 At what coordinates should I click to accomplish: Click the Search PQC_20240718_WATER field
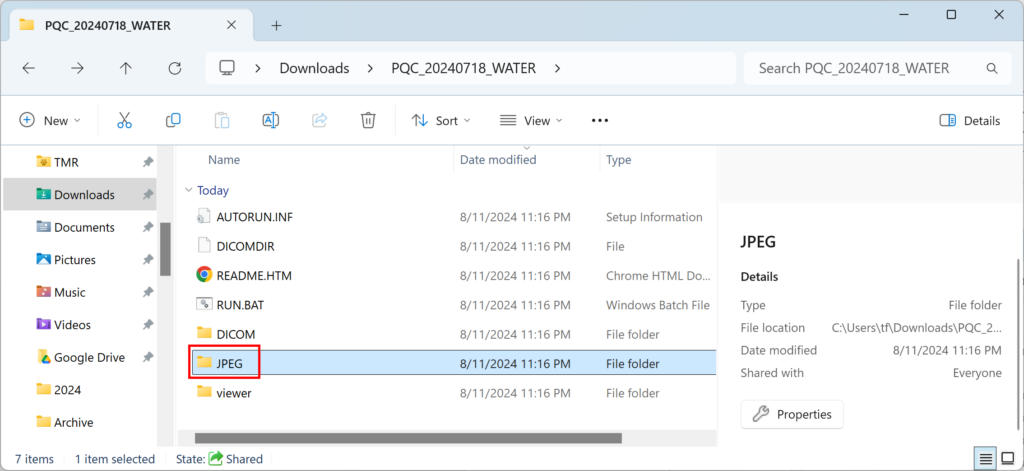[860, 68]
